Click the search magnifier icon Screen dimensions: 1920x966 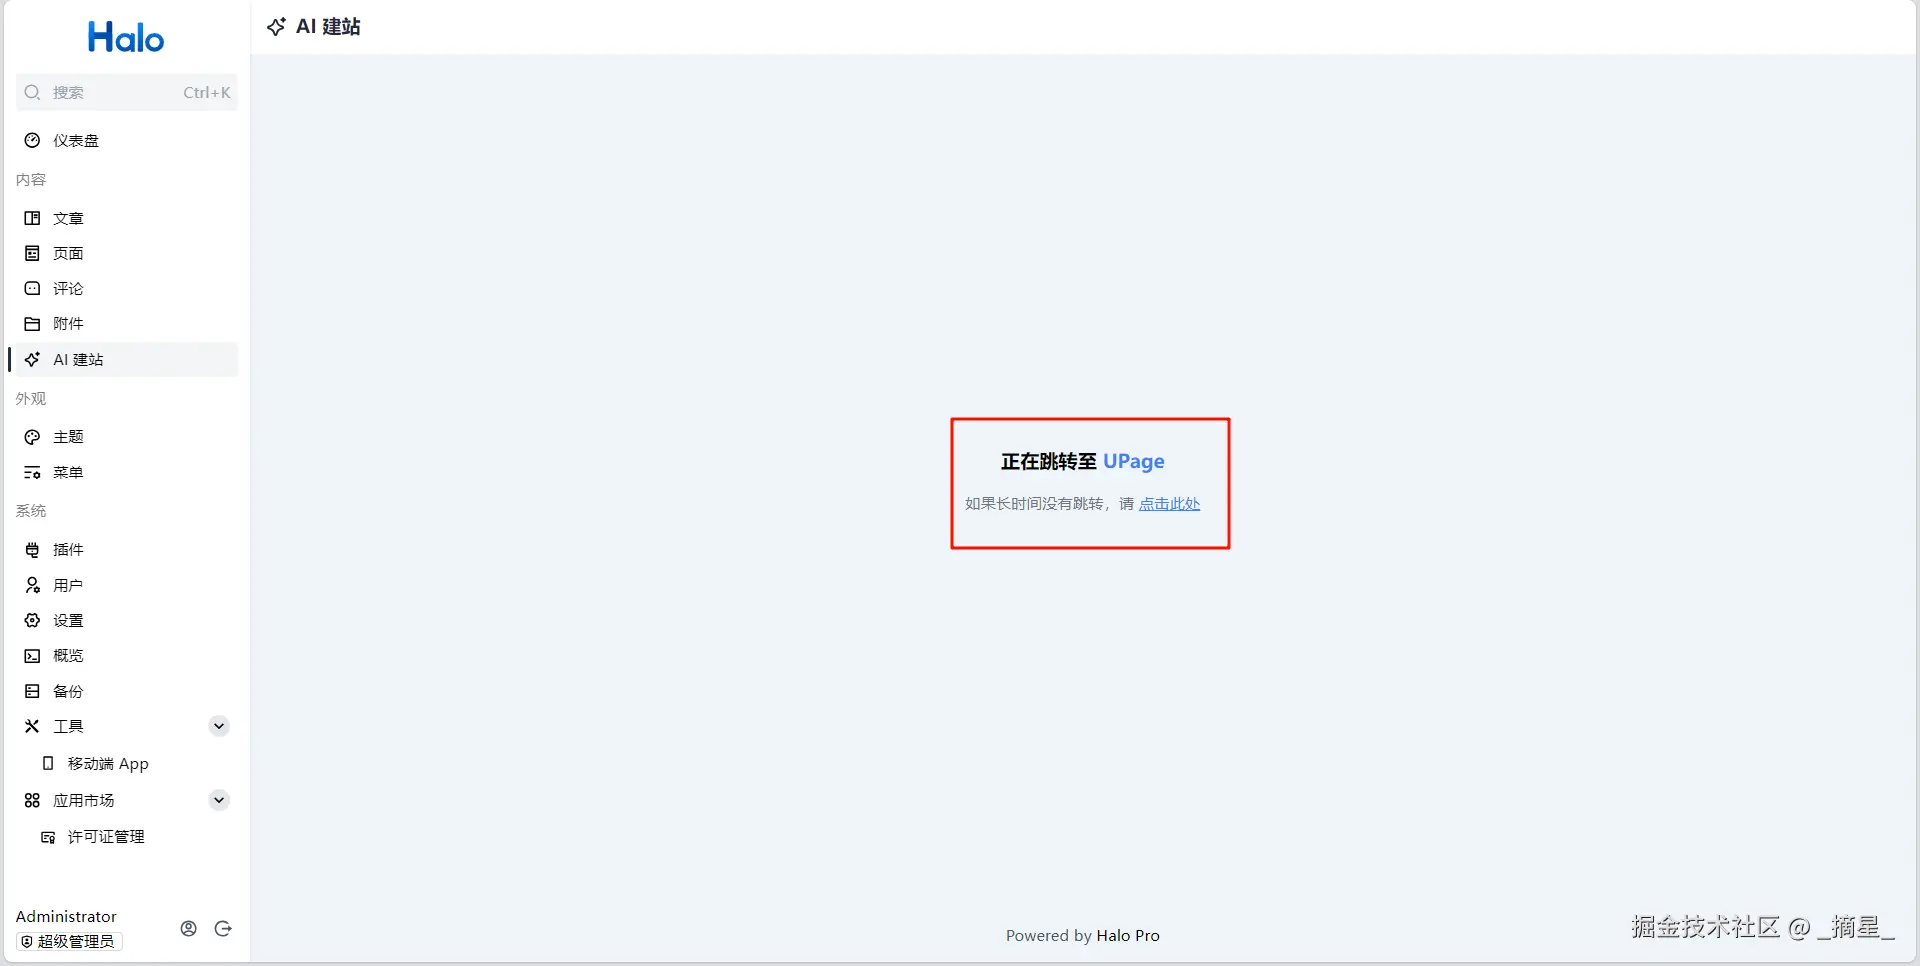(32, 92)
